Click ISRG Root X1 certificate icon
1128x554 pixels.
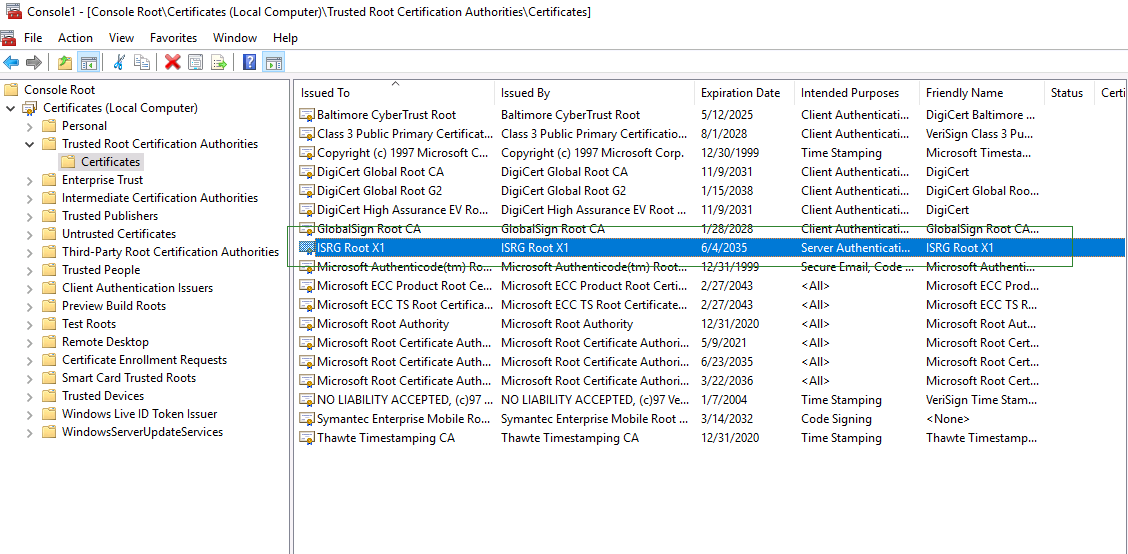click(307, 248)
